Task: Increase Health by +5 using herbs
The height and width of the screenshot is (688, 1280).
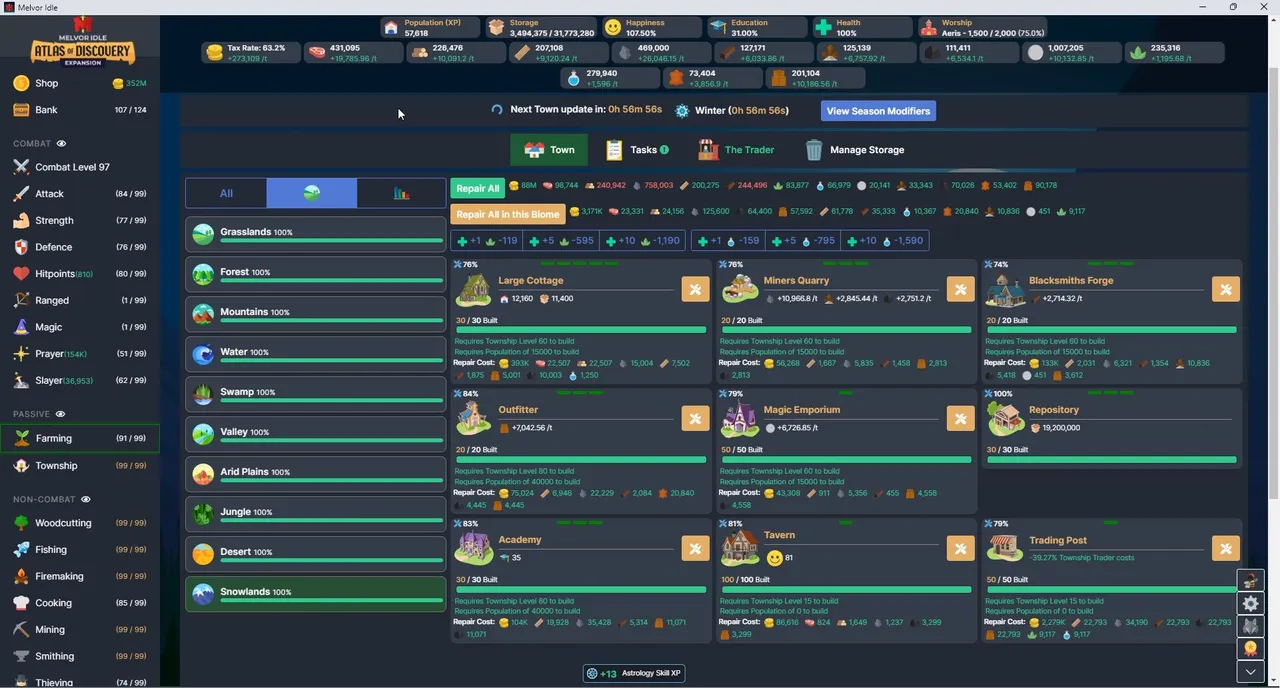Action: coord(562,241)
